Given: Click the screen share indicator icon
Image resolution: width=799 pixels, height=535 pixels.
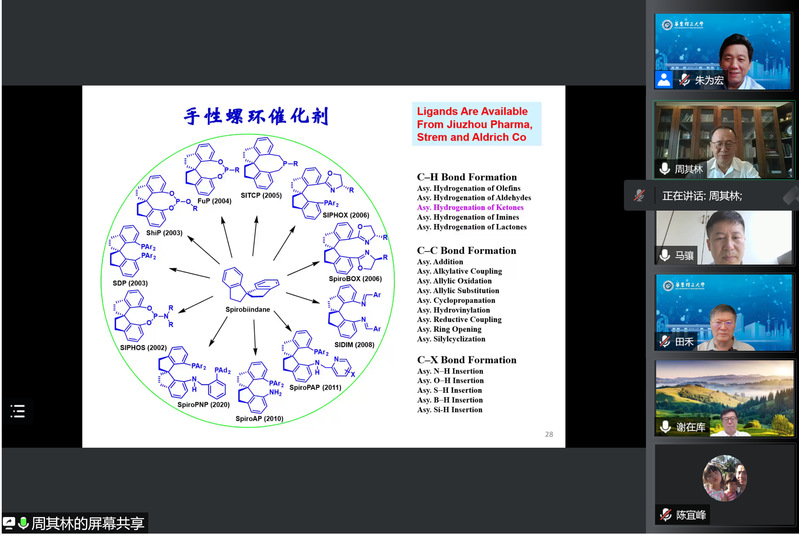Looking at the screenshot, I should pyautogui.click(x=8, y=523).
